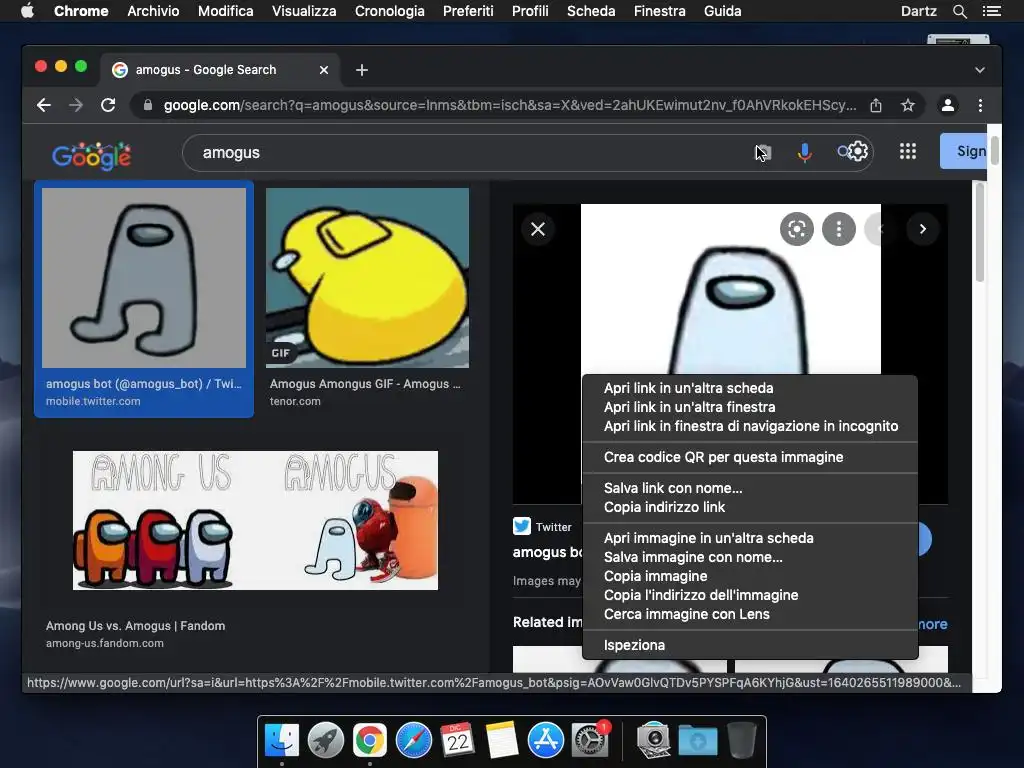Select the yellow Amogus GIF thumbnail
Viewport: 1024px width, 768px height.
[x=367, y=278]
